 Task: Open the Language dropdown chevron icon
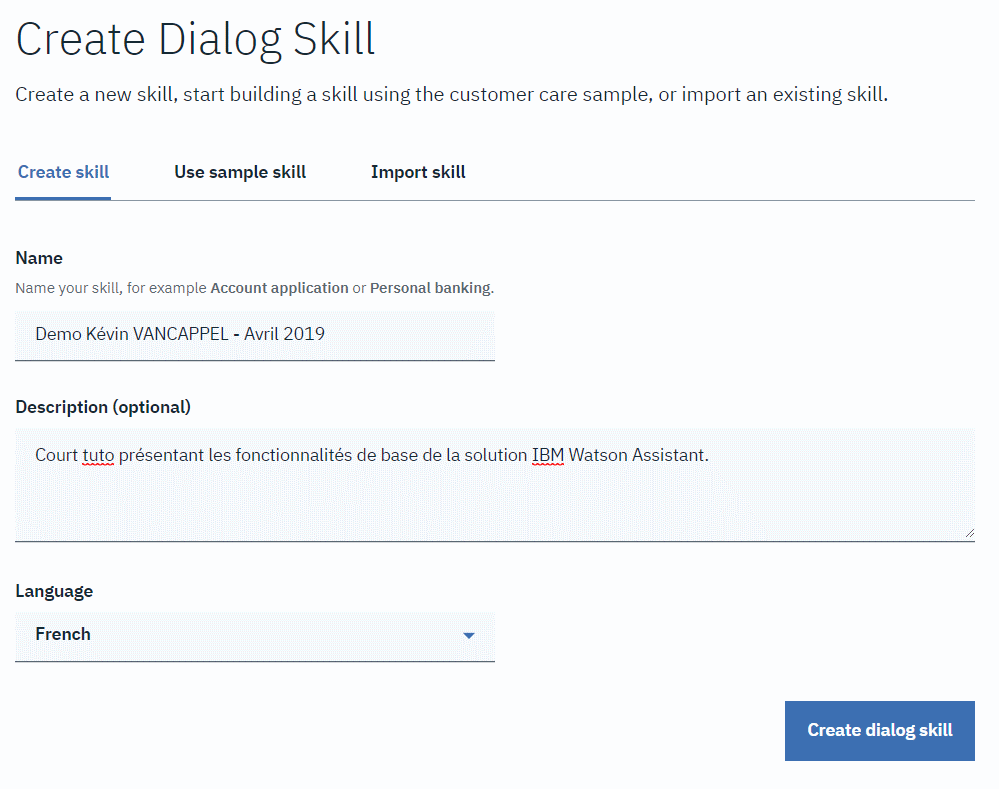click(x=469, y=635)
